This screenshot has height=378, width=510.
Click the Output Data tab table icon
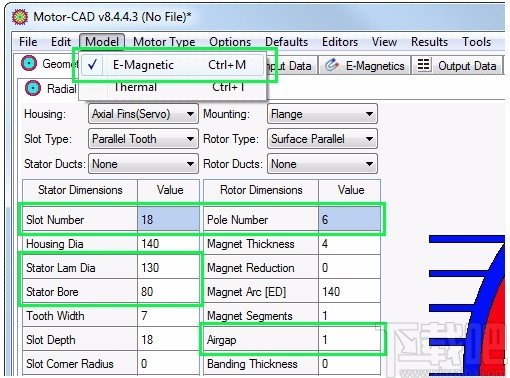[424, 64]
